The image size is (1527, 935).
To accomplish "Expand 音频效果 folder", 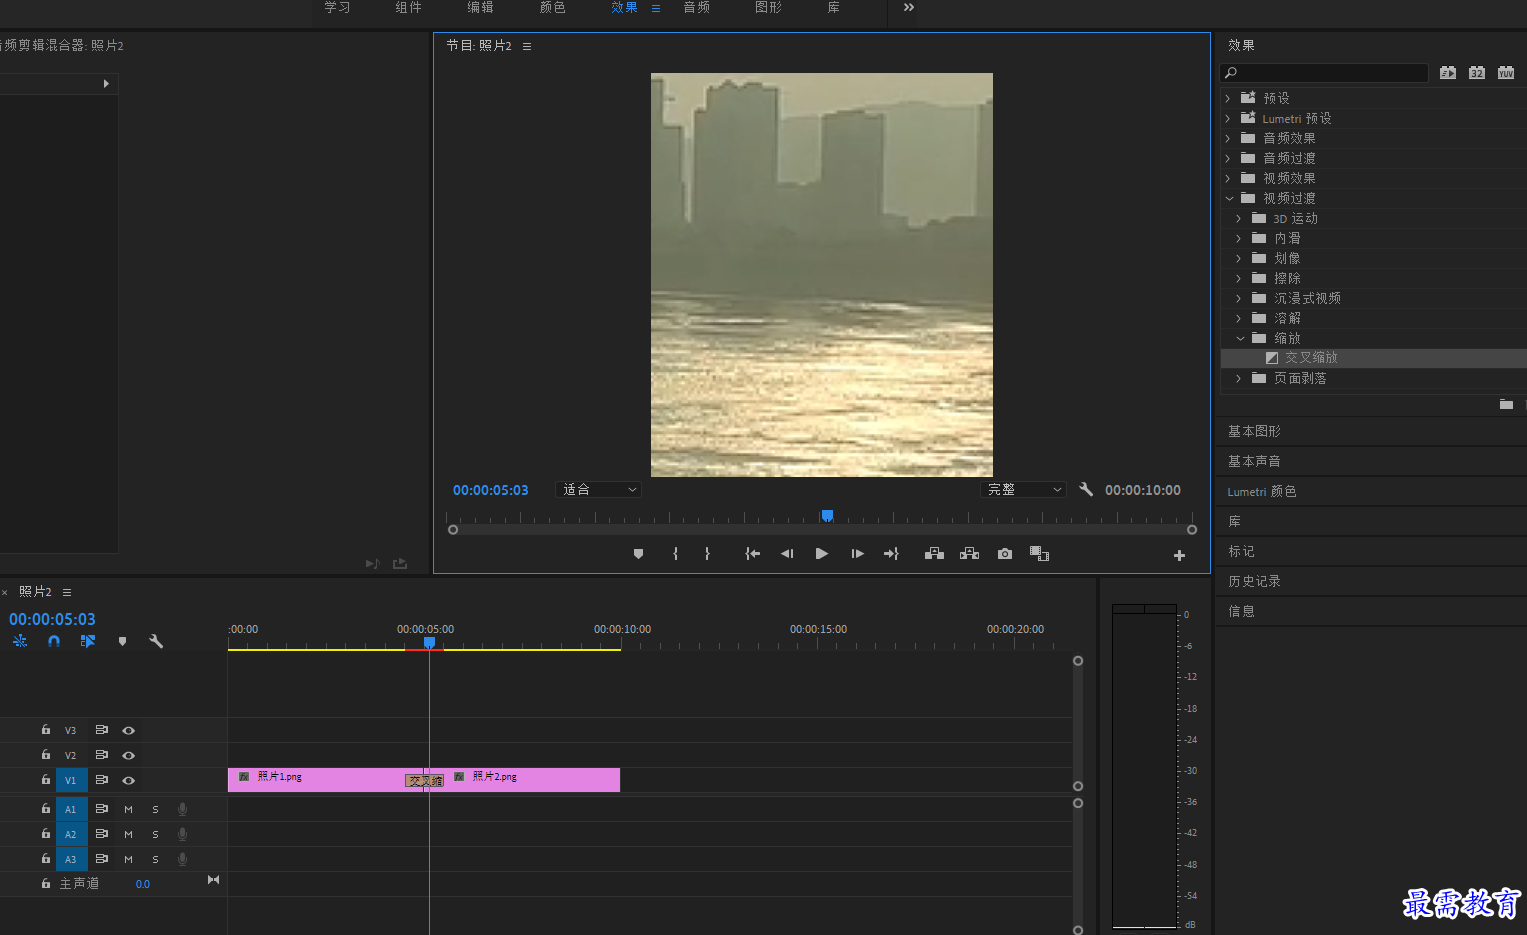I will point(1228,138).
